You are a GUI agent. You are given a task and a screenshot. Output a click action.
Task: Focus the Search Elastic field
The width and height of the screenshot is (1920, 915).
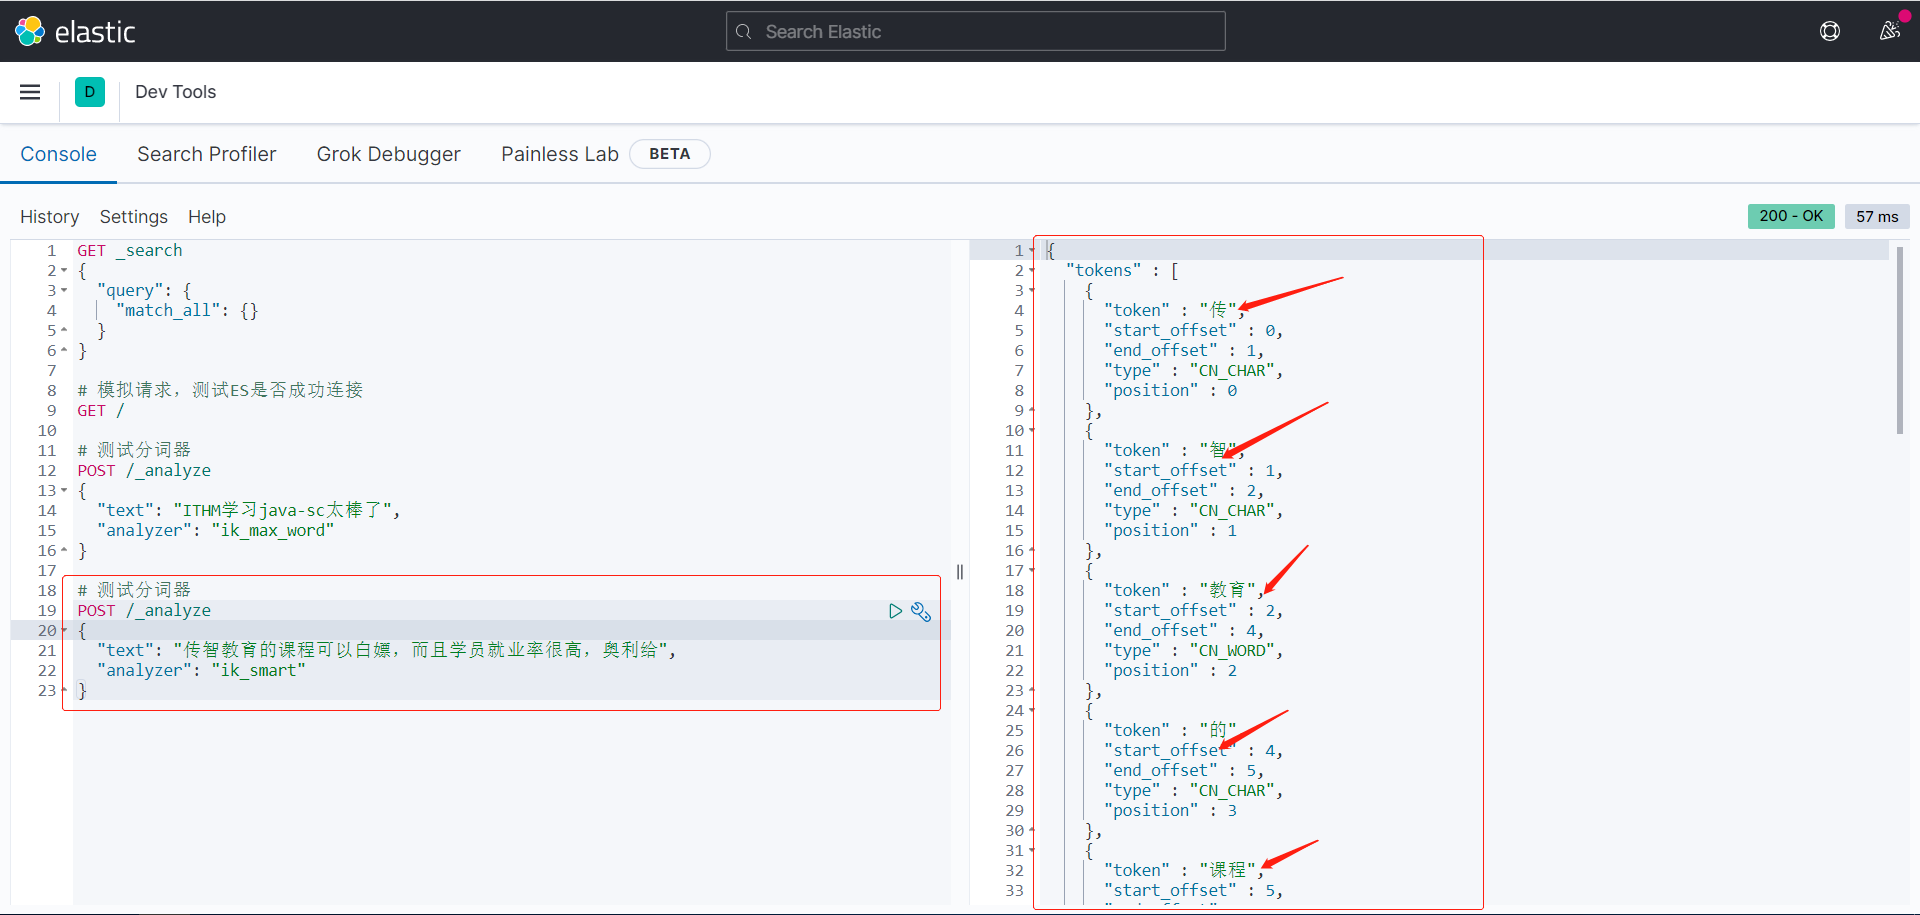[x=975, y=32]
